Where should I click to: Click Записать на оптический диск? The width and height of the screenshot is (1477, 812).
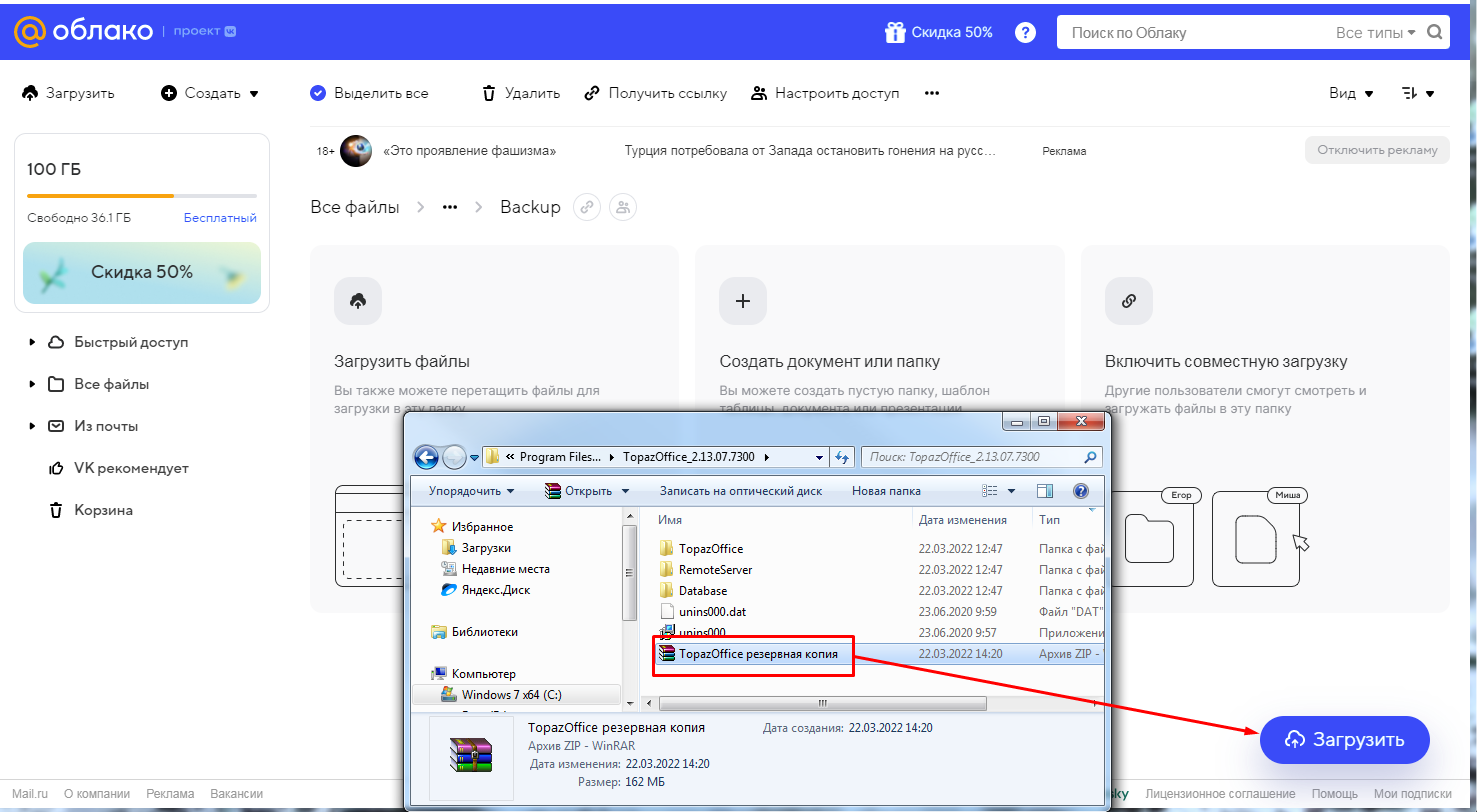(740, 491)
